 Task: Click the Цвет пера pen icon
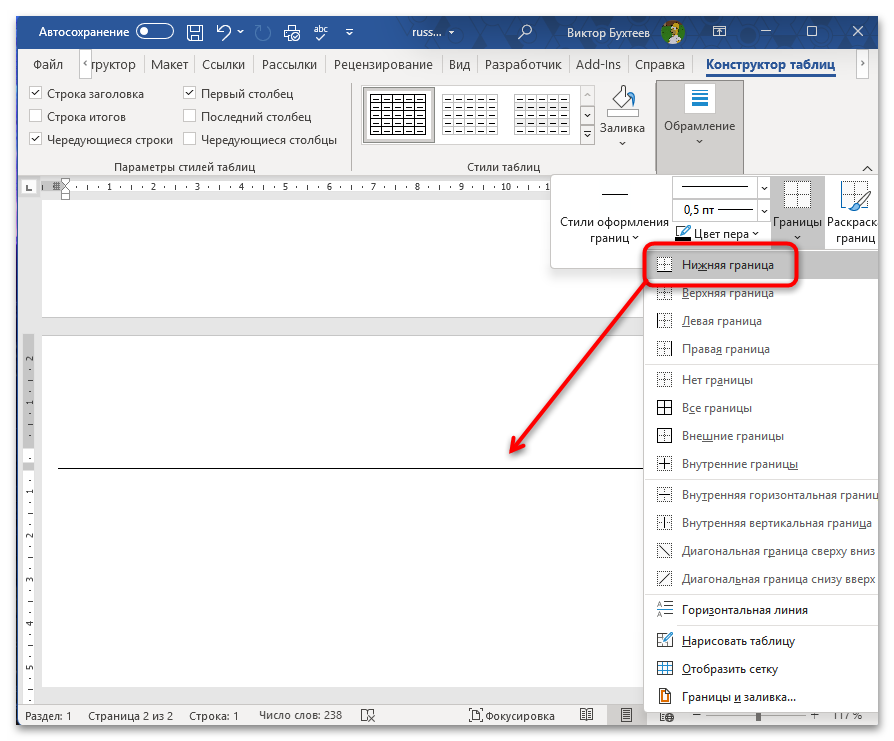(682, 233)
